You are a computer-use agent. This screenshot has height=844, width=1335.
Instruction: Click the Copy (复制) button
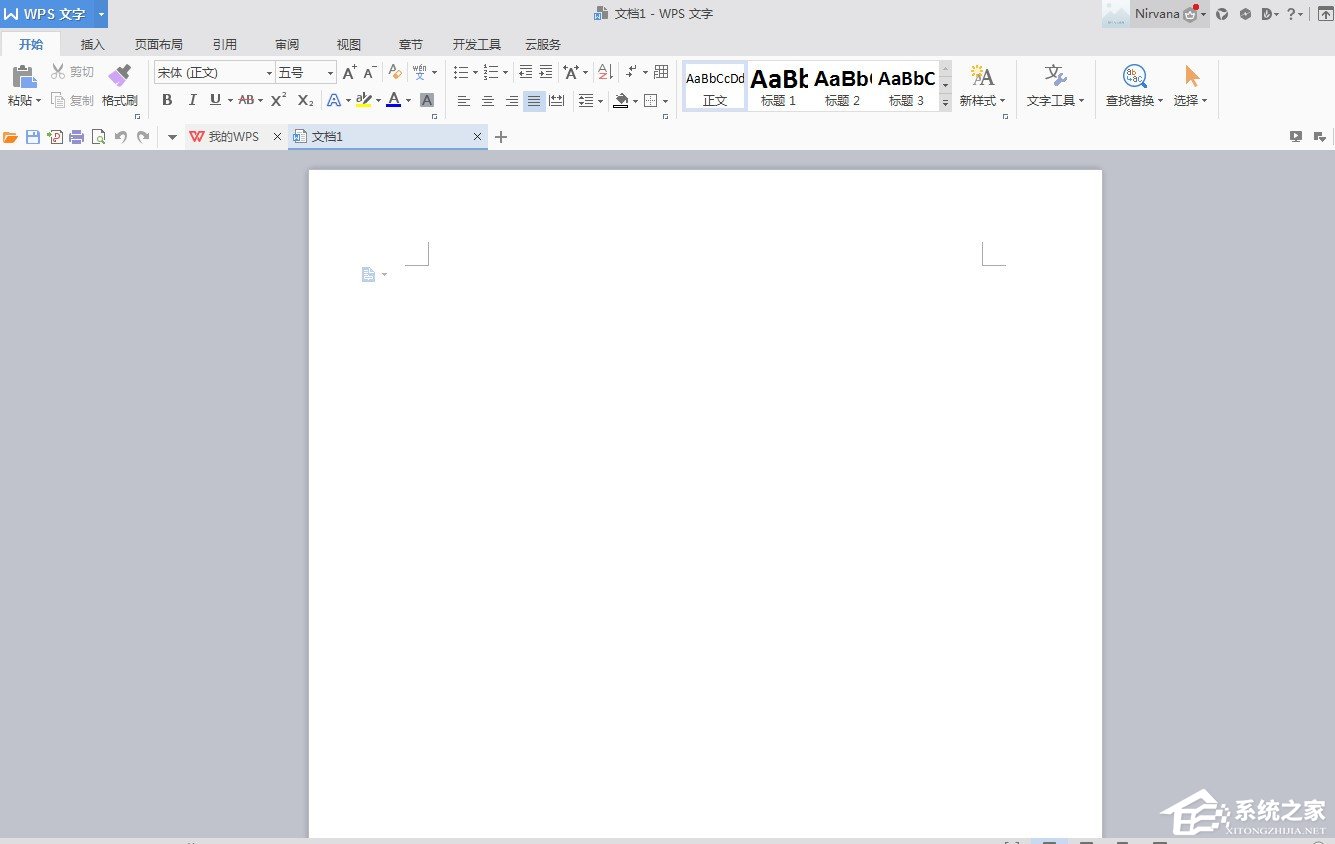72,100
